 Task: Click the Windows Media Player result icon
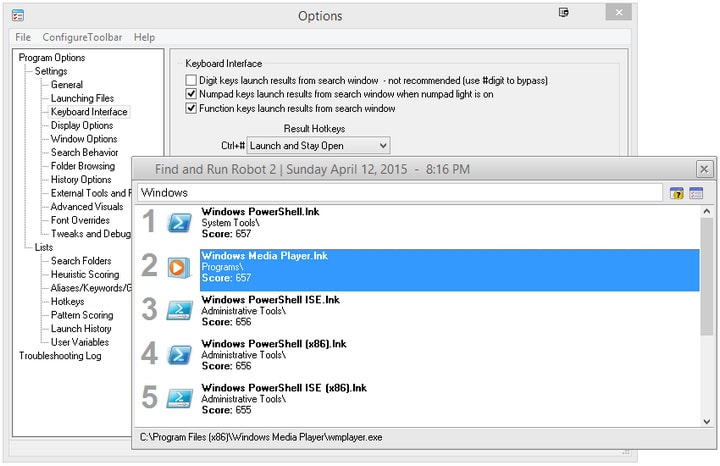(x=179, y=267)
